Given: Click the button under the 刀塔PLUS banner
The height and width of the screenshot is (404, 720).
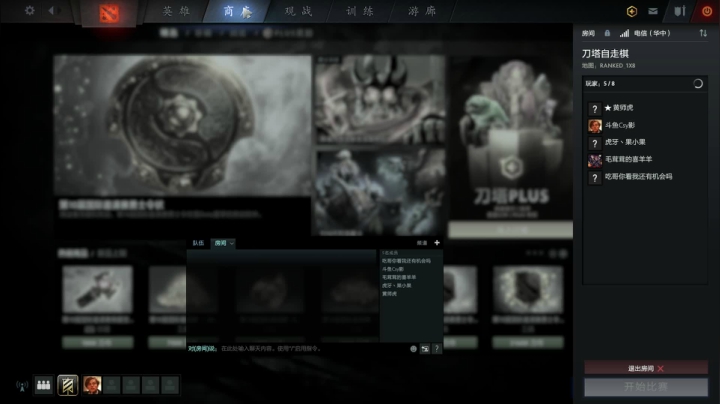Looking at the screenshot, I should (x=510, y=230).
